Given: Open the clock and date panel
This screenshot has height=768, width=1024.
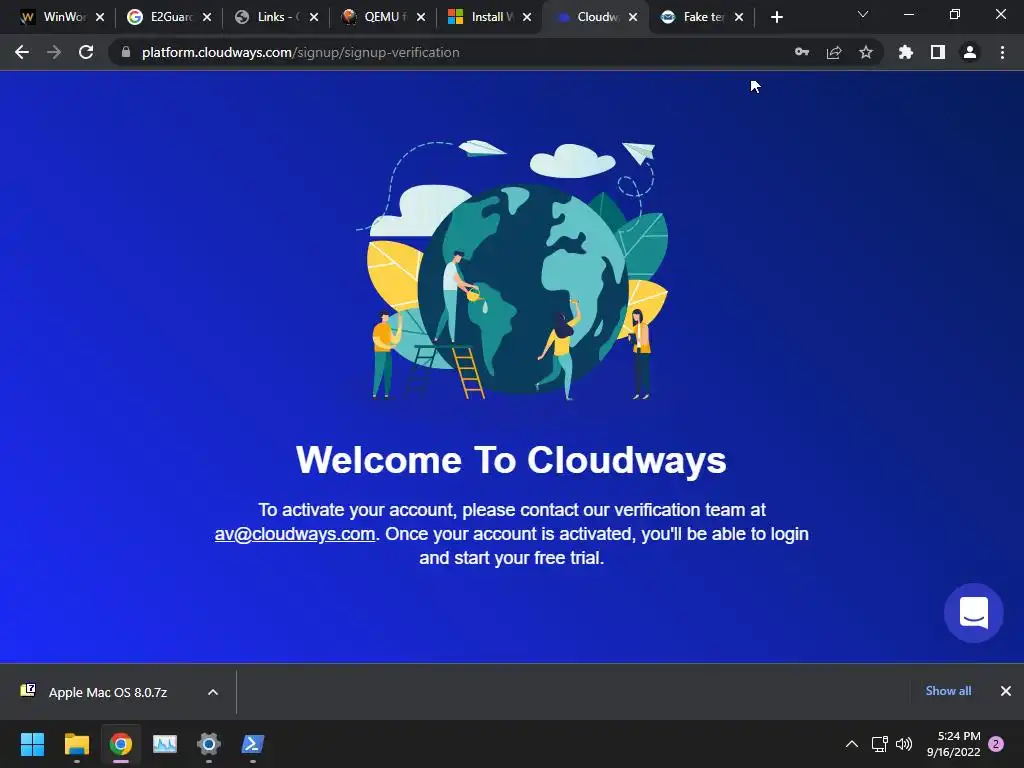Looking at the screenshot, I should [x=953, y=744].
